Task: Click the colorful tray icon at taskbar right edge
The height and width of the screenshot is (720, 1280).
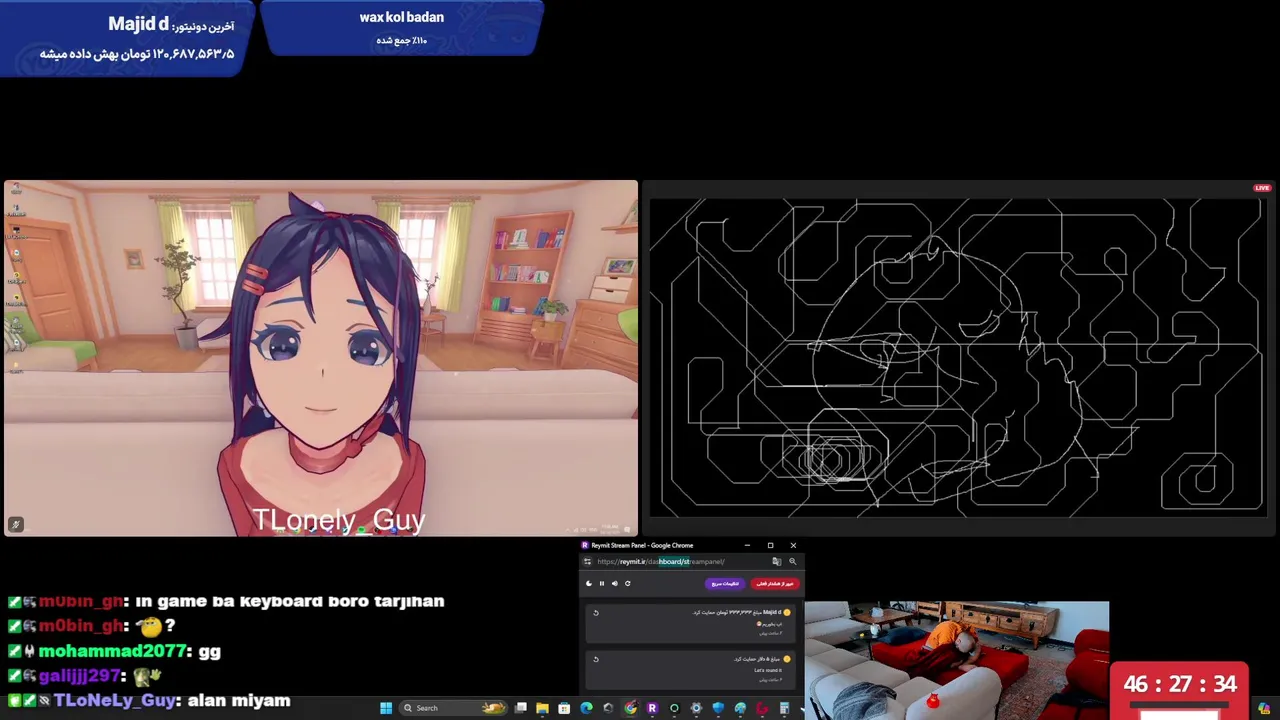Action: (x=1264, y=709)
